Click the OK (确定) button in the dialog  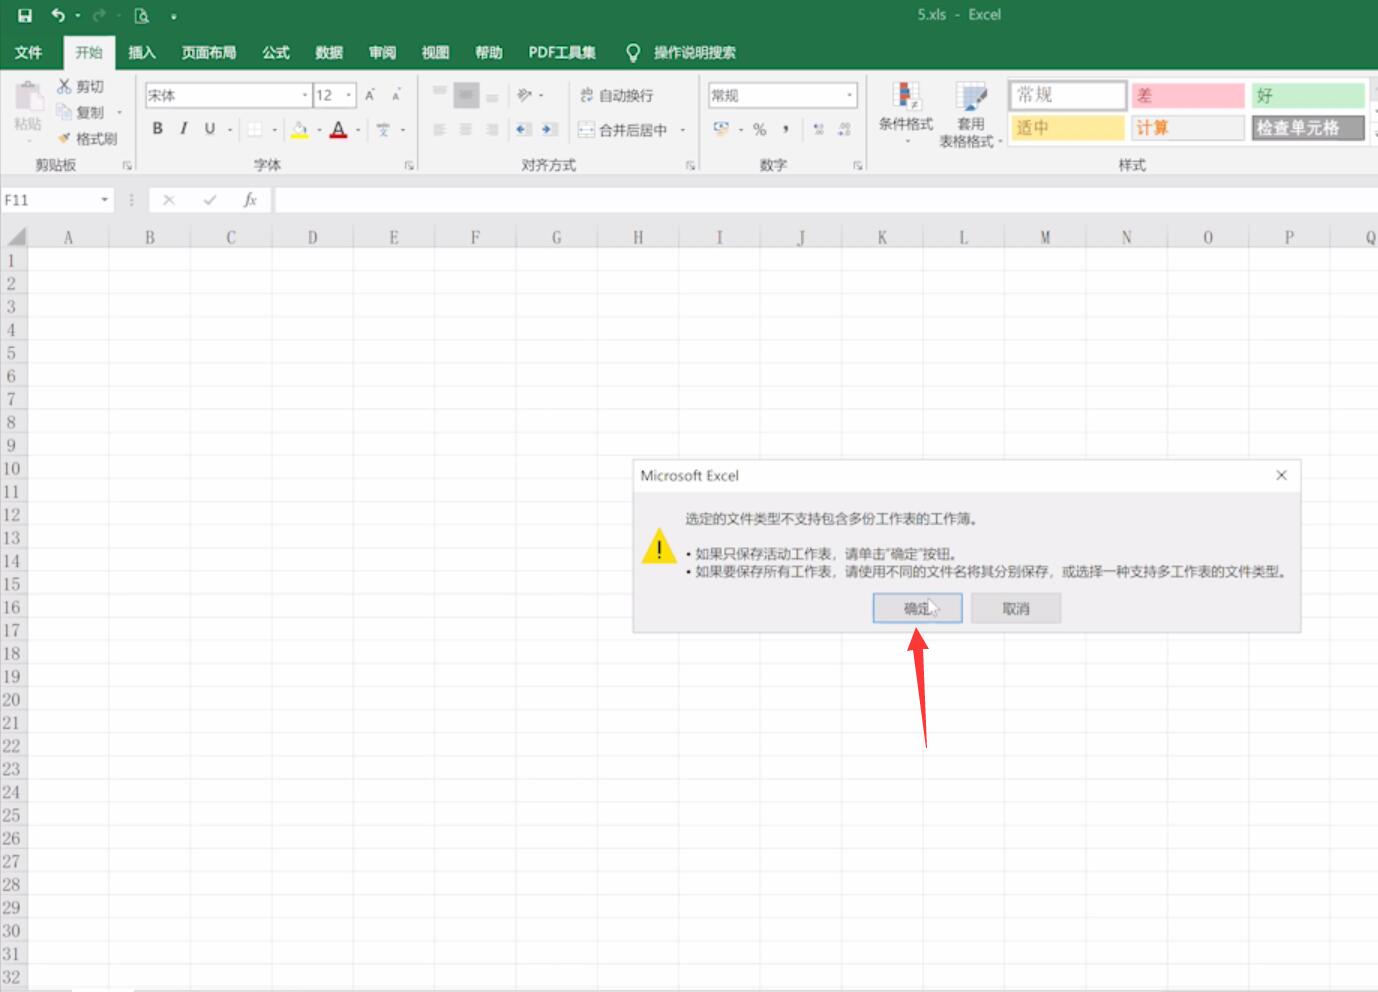pos(917,608)
